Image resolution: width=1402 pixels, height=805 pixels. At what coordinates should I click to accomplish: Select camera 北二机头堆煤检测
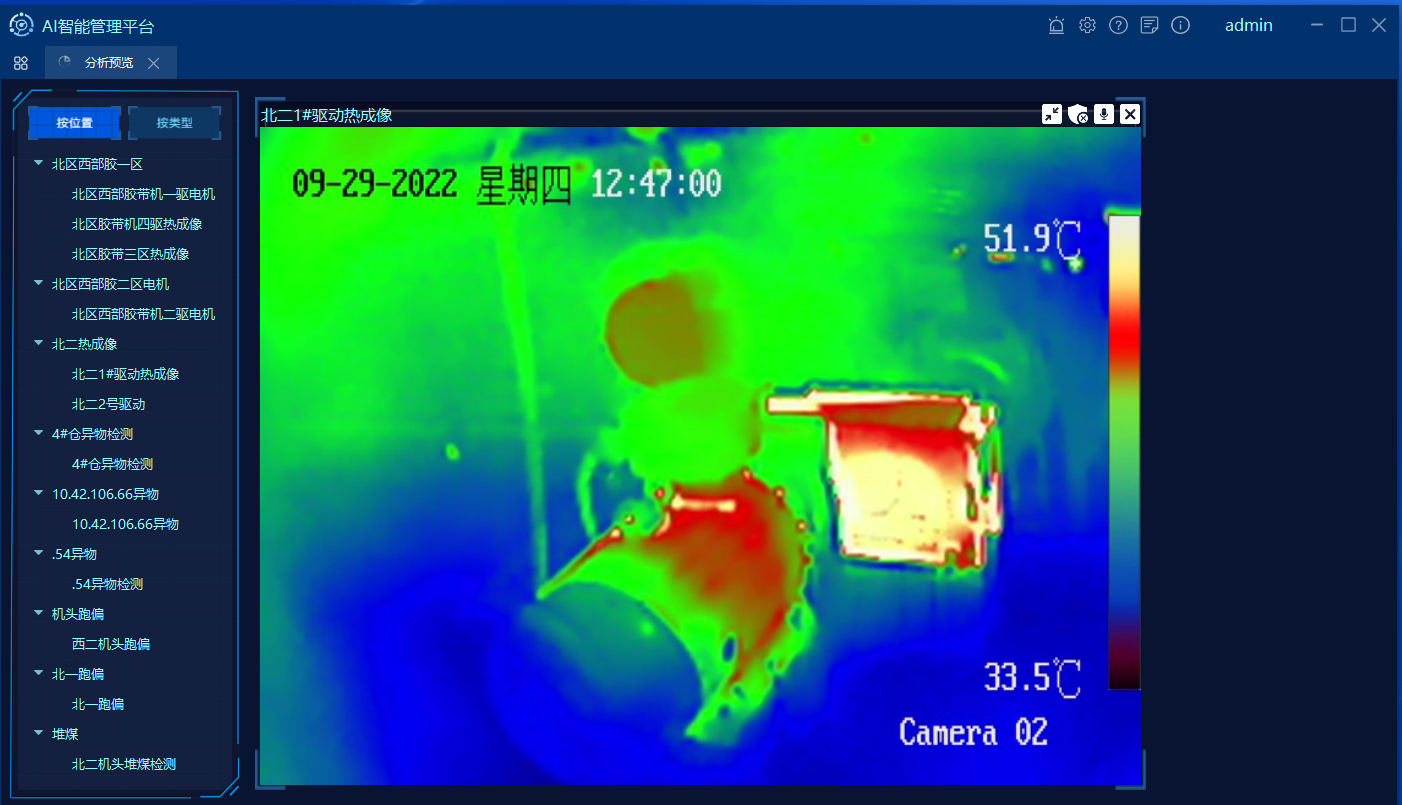[123, 764]
